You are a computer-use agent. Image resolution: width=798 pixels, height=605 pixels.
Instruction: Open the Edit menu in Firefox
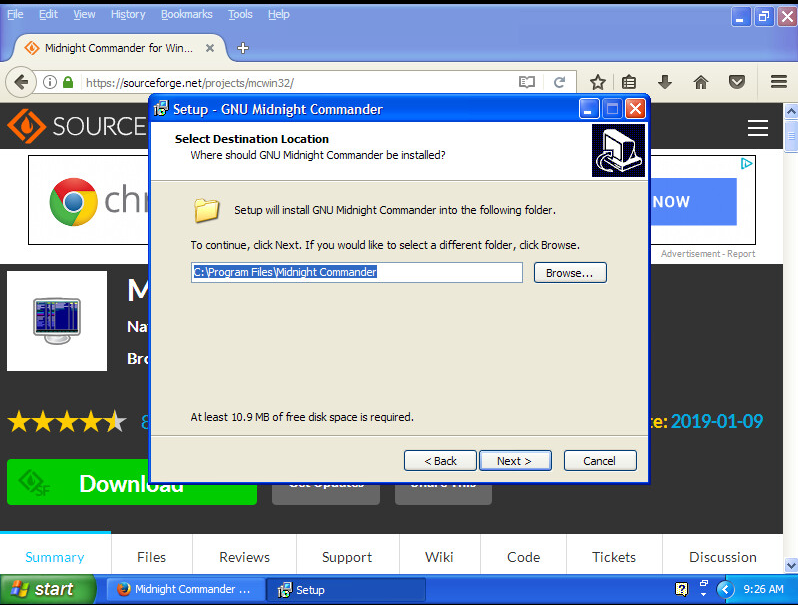(48, 14)
